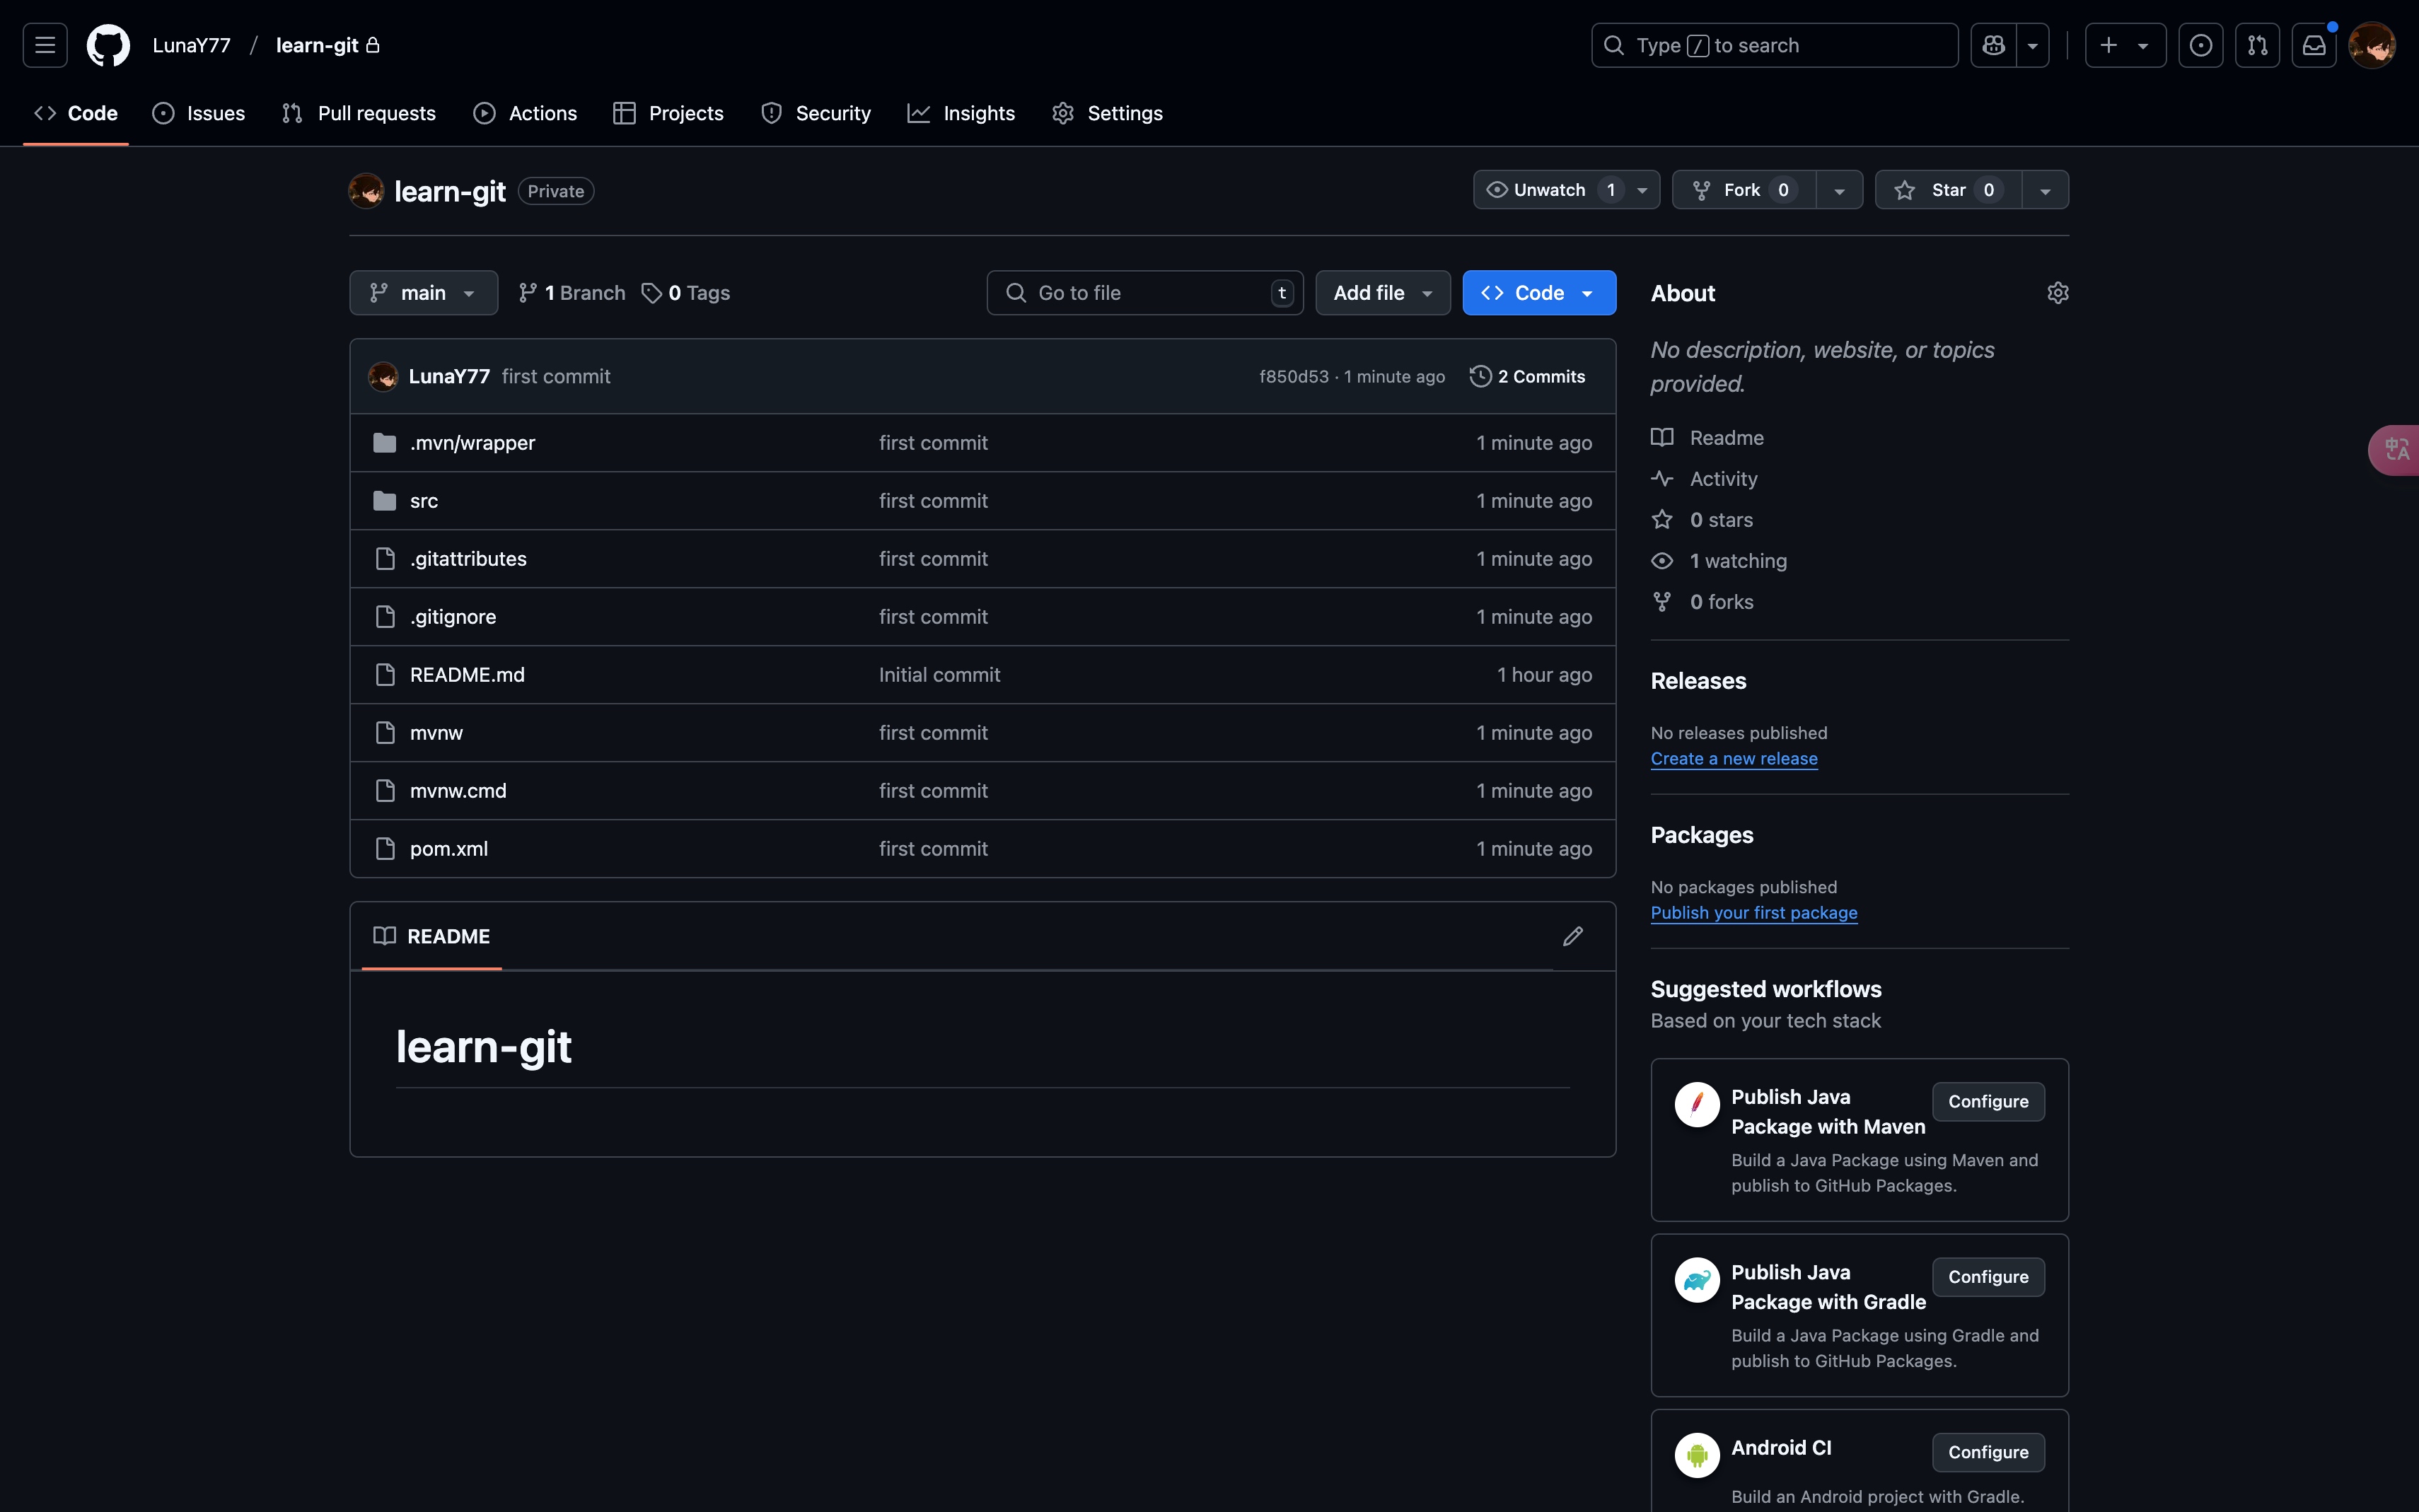The image size is (2419, 1512).
Task: Focus the Go to file search field
Action: (x=1145, y=293)
